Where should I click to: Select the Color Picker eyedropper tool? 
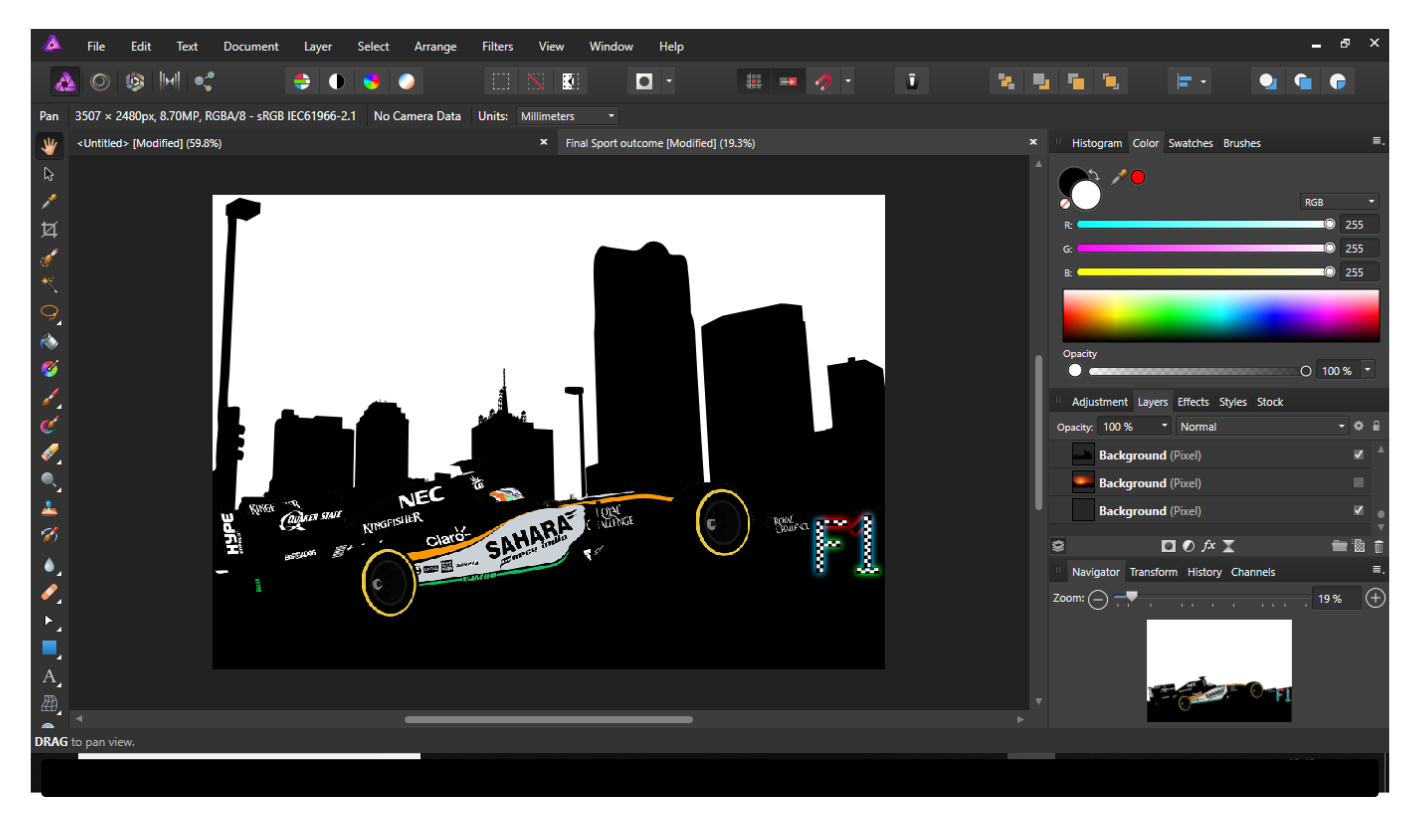[x=49, y=201]
